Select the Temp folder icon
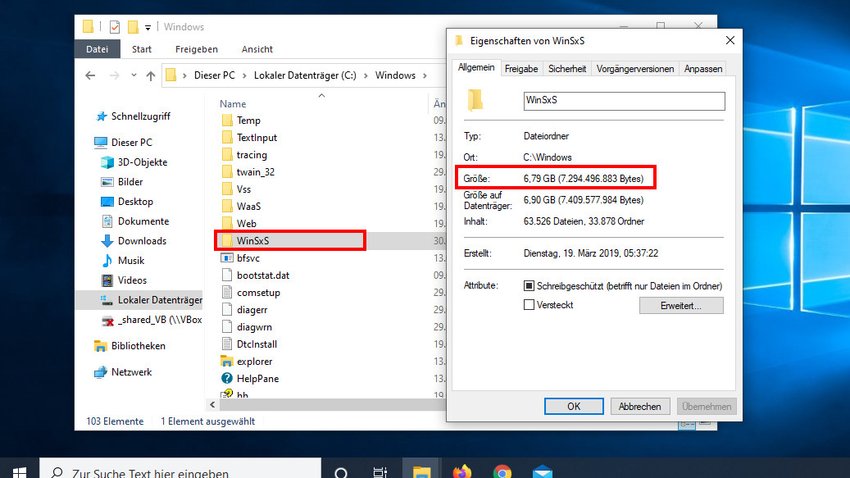This screenshot has height=478, width=850. (x=227, y=120)
